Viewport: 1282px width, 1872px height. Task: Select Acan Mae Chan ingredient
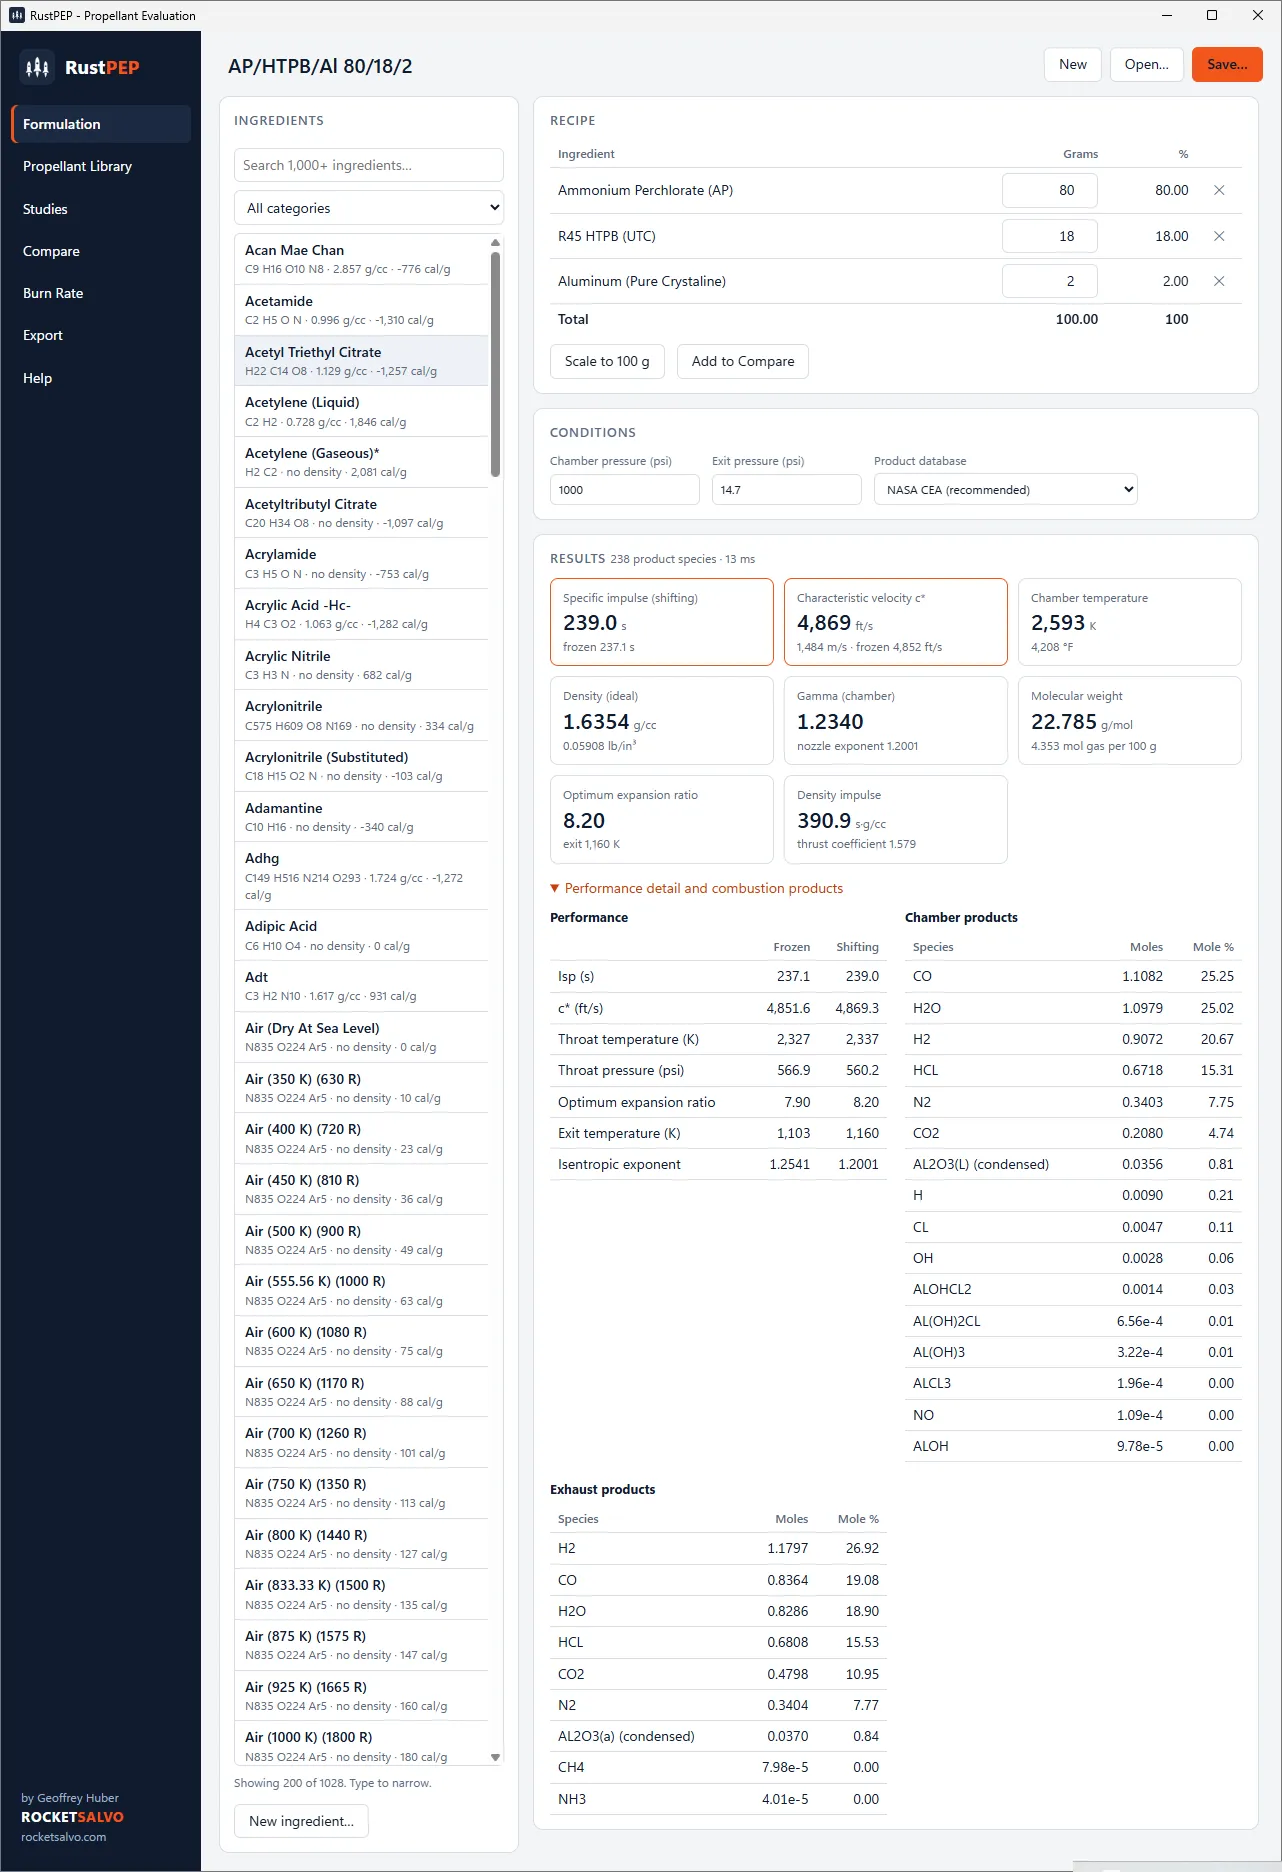point(362,259)
